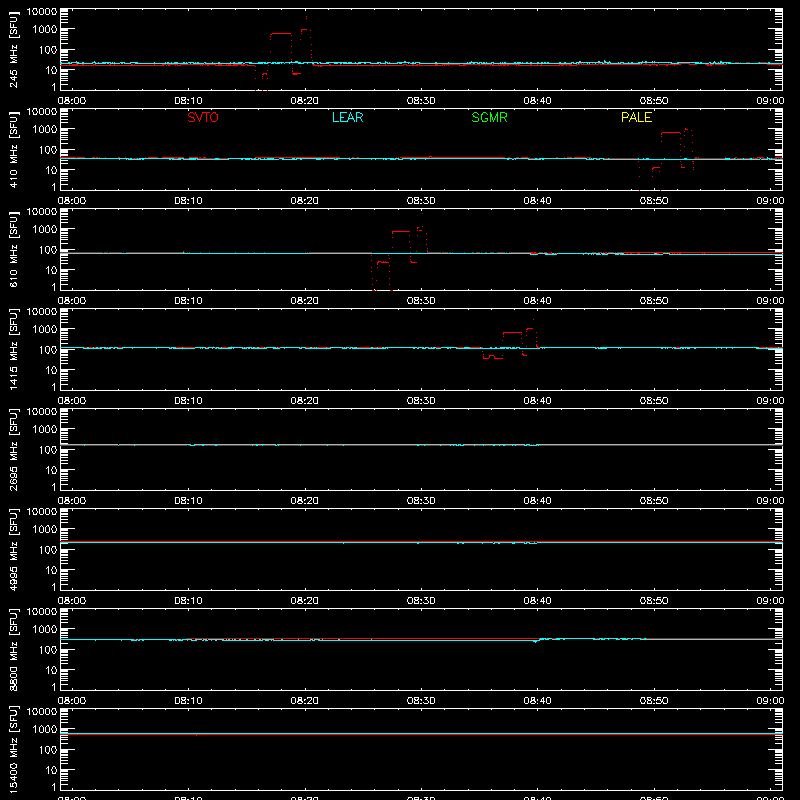This screenshot has width=800, height=800.
Task: Click the red burst plateau in the 1415 MHz plot
Action: (512, 333)
